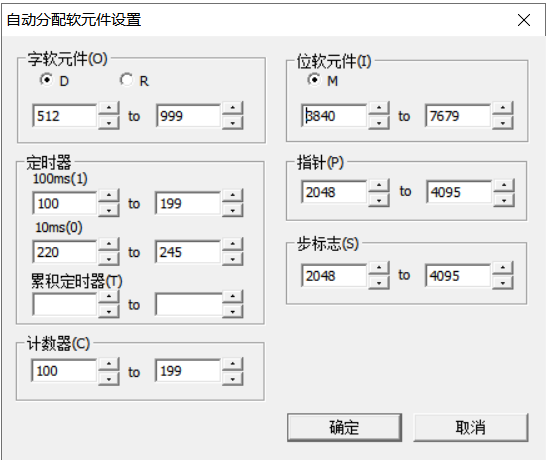Decrease the step flag (S) end value 4095
The image size is (556, 460).
502,283
